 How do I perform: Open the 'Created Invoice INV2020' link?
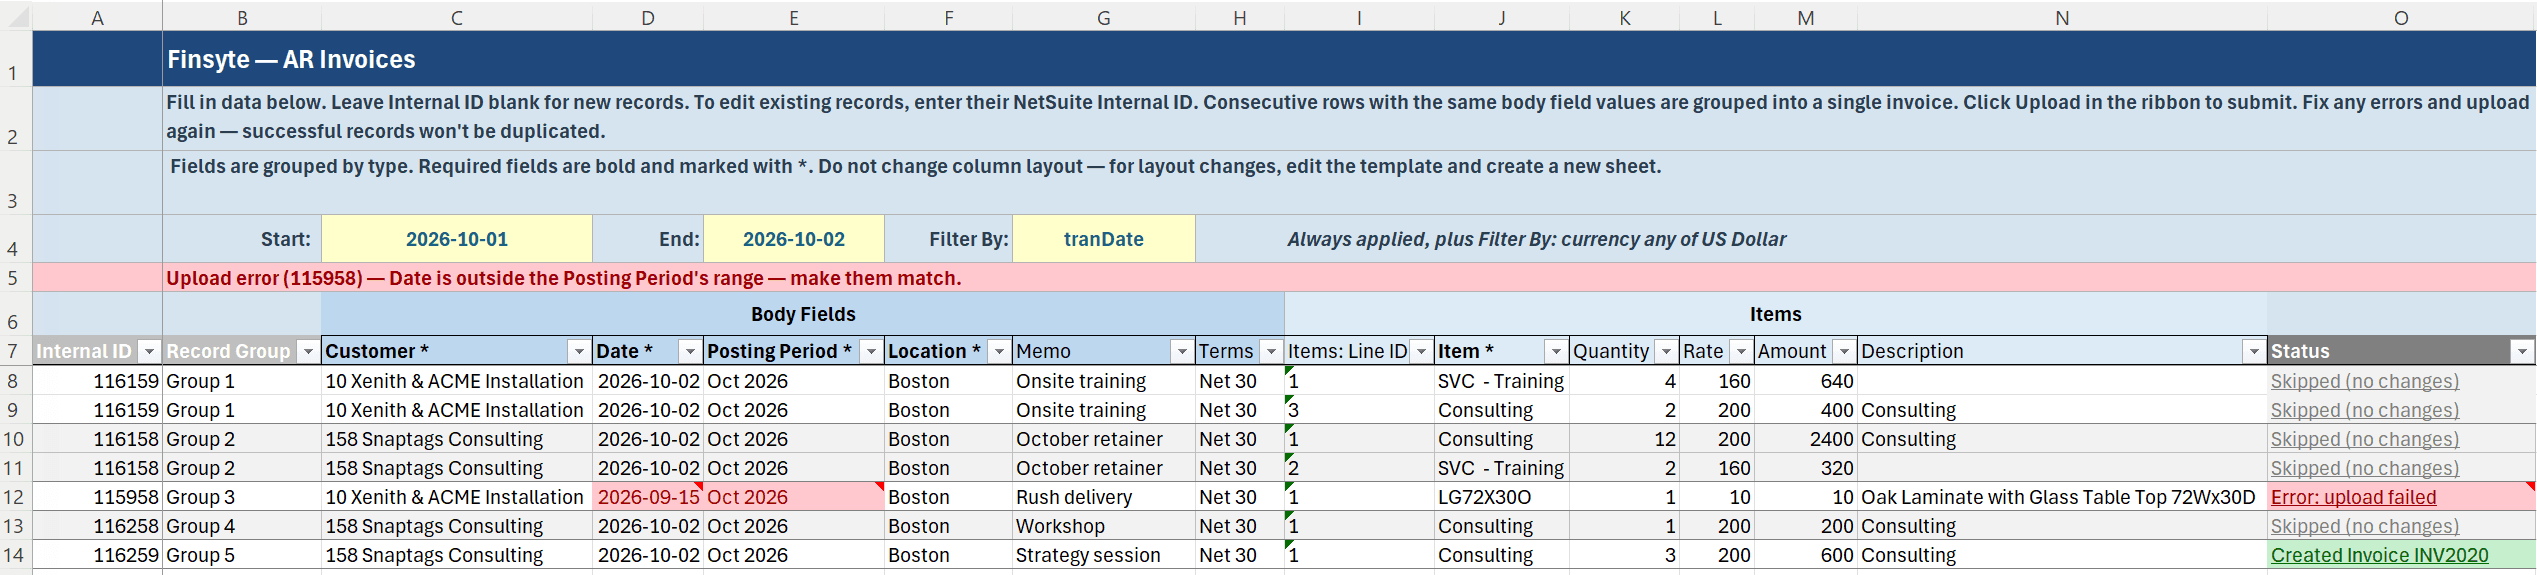pos(2379,555)
